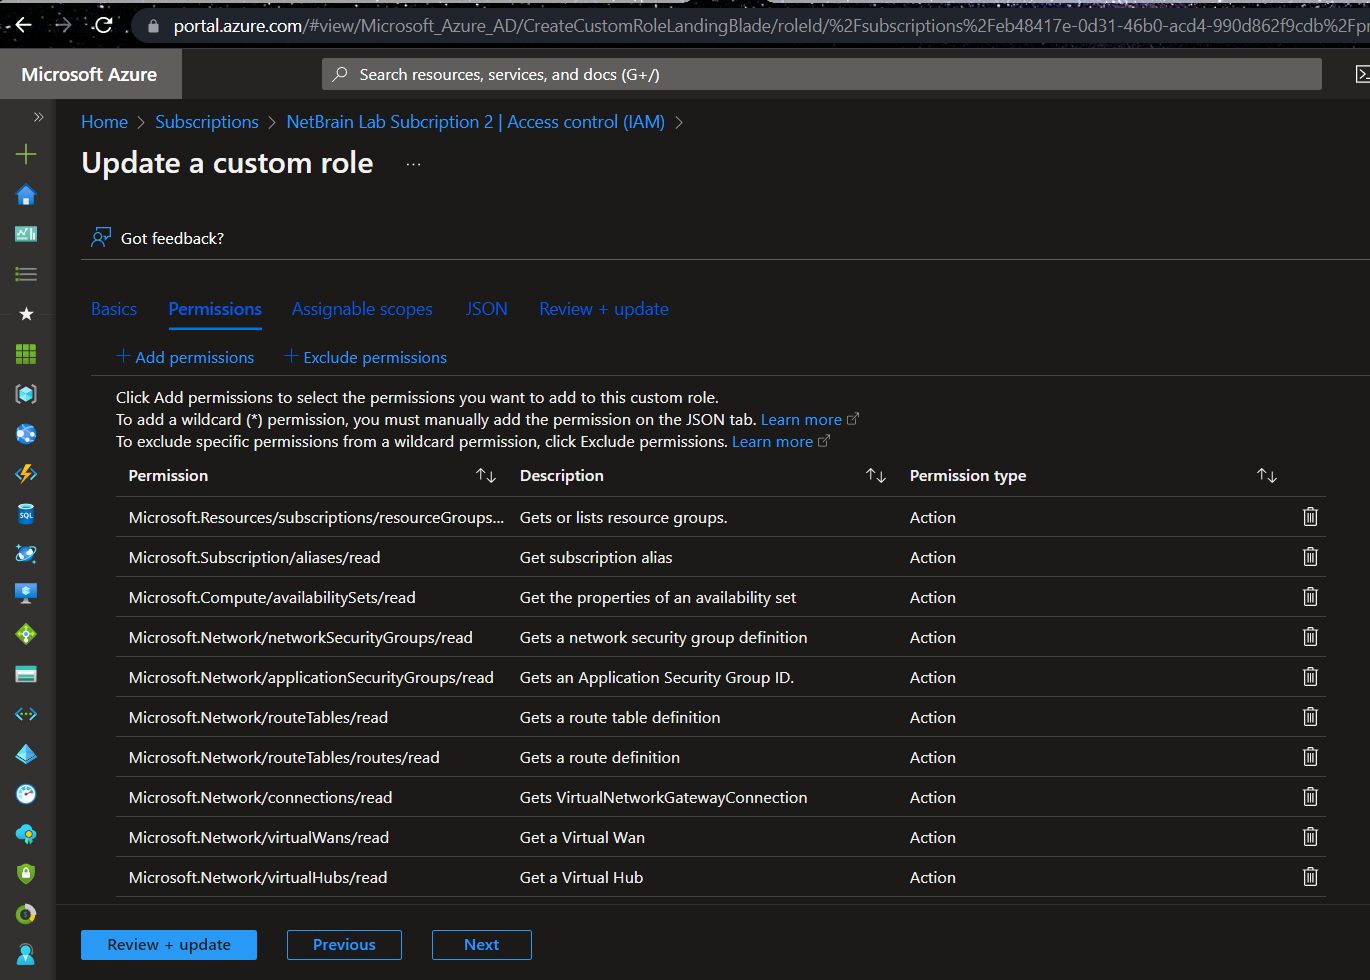
Task: Click the Create a resource plus icon
Action: (x=25, y=154)
